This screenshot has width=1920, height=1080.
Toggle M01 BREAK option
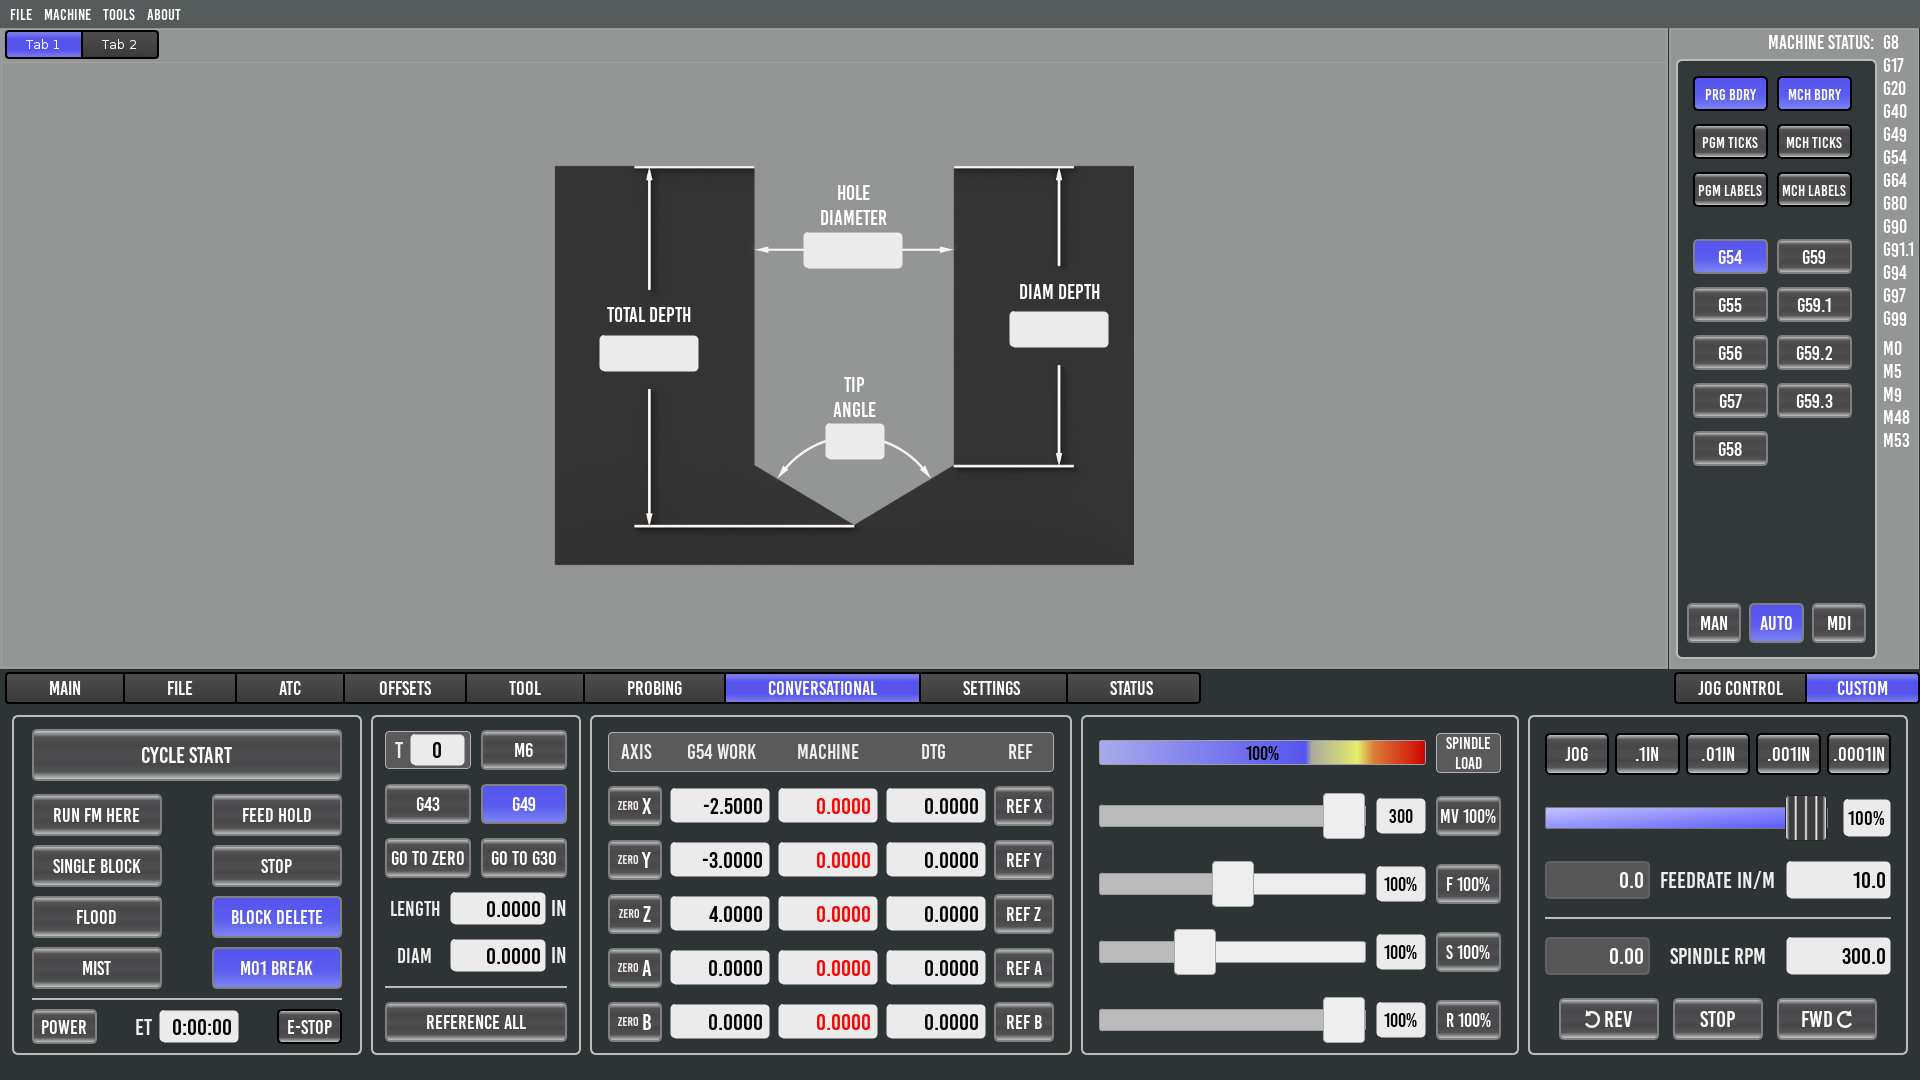[276, 968]
